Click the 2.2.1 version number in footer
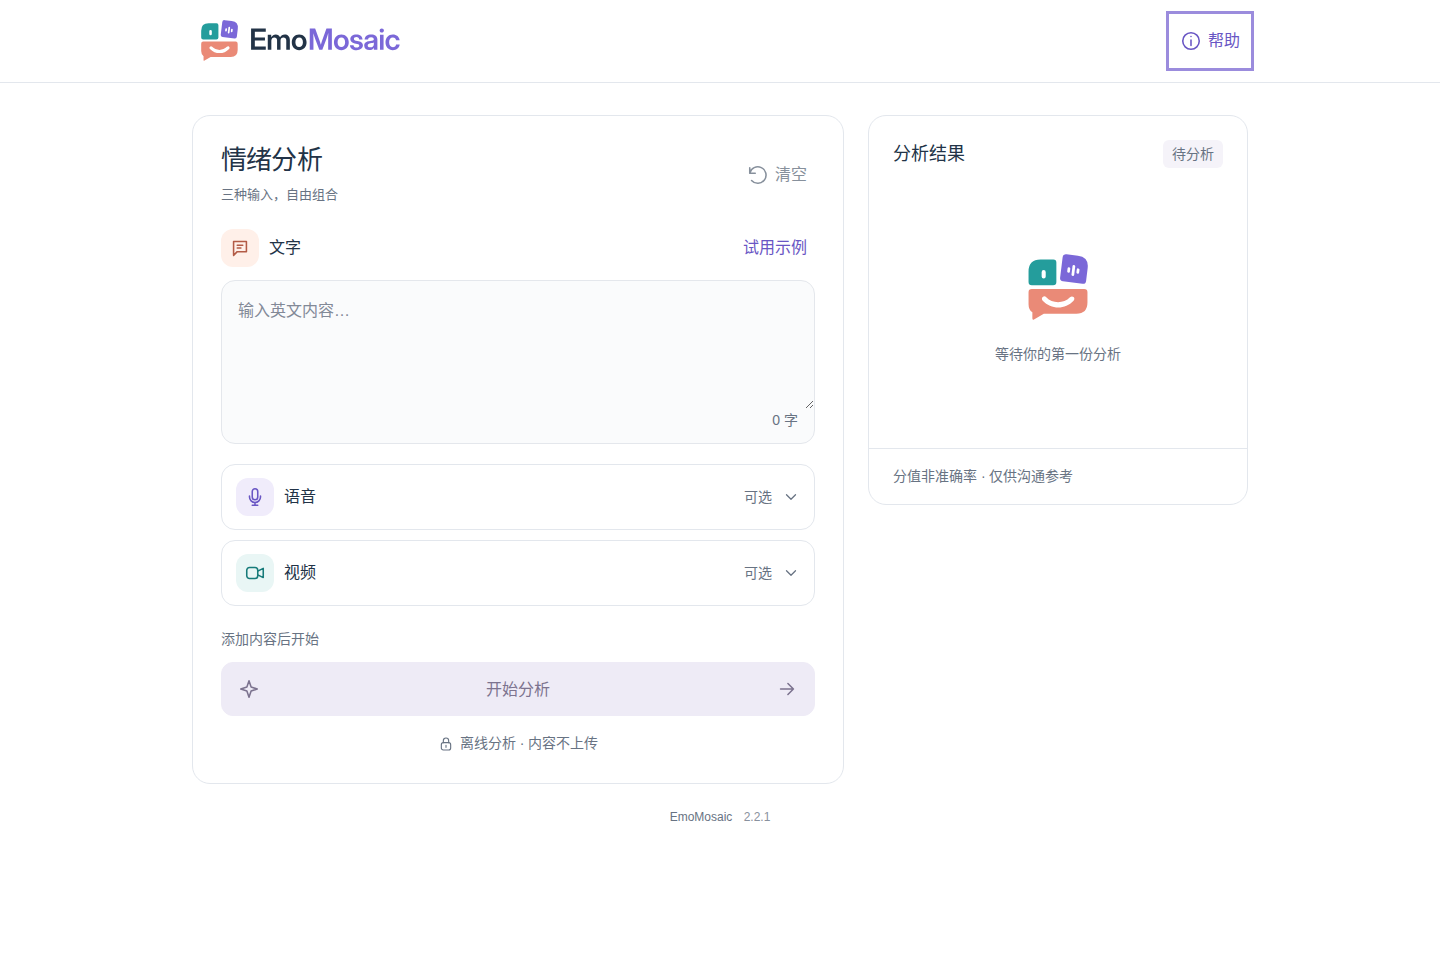 [x=757, y=817]
